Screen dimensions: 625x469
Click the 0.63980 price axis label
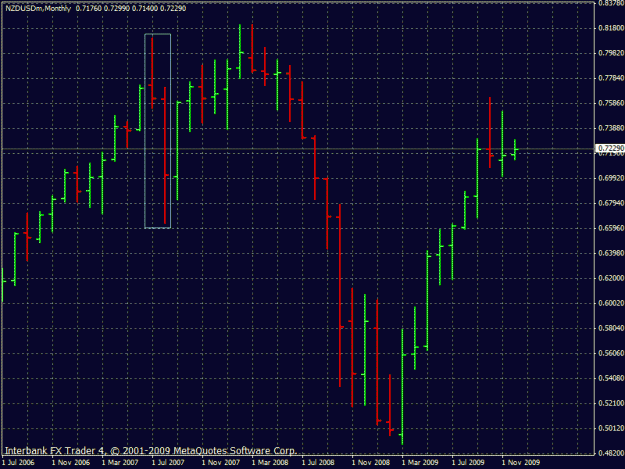pos(611,253)
